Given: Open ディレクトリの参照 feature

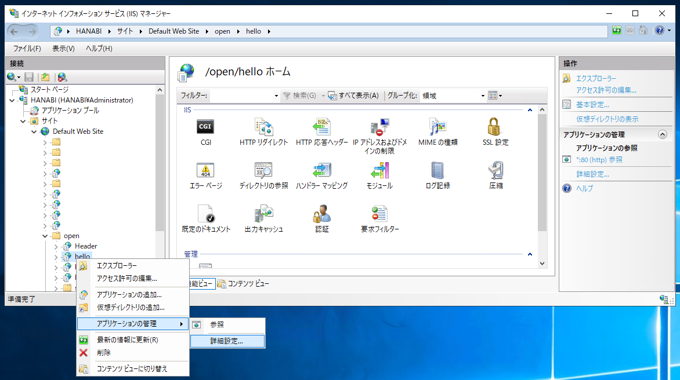Looking at the screenshot, I should (x=264, y=176).
